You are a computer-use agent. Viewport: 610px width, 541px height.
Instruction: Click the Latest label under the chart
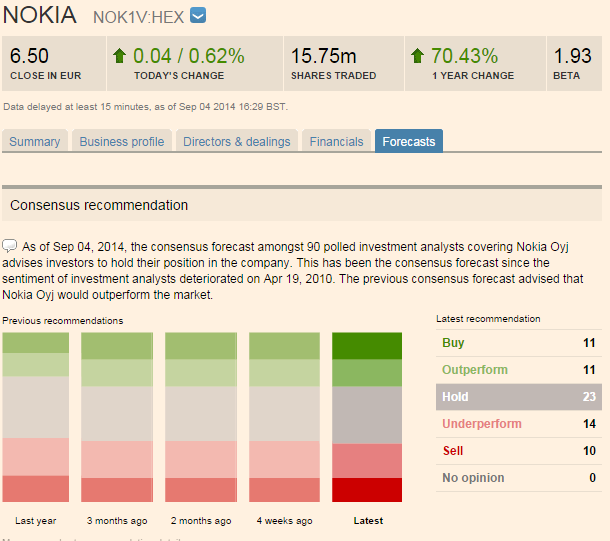(x=368, y=520)
